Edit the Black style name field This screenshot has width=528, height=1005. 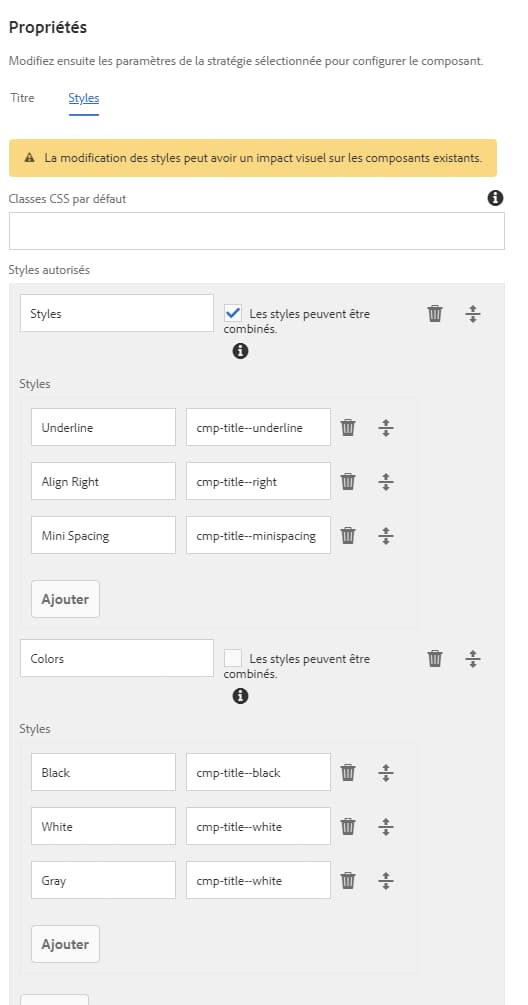pos(103,772)
